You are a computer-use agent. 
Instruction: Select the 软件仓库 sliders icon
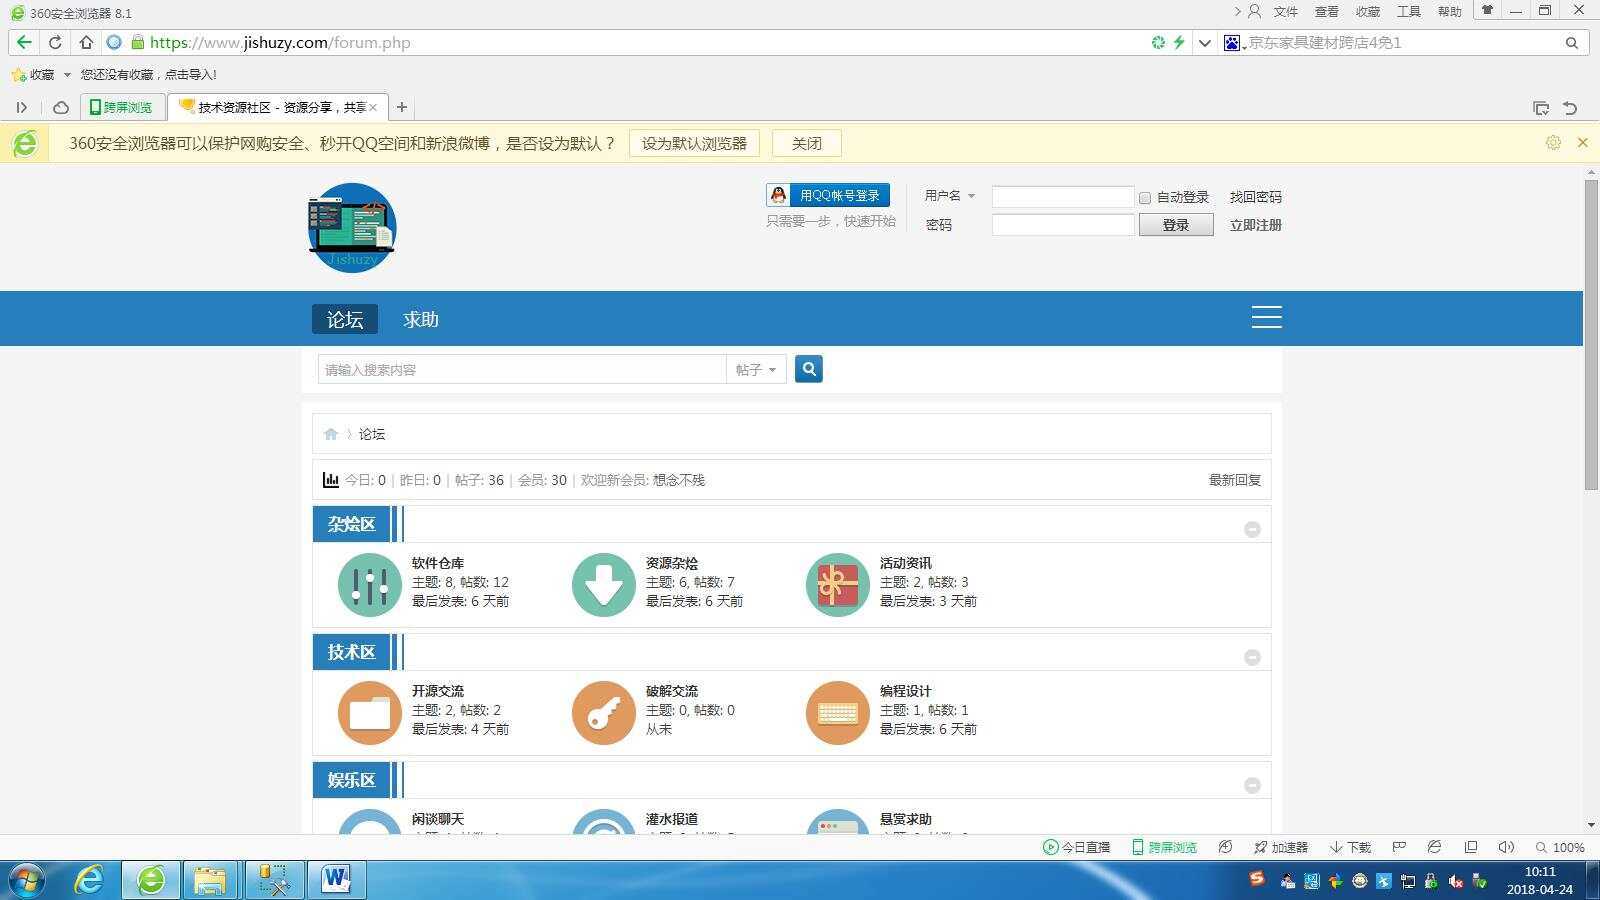369,584
